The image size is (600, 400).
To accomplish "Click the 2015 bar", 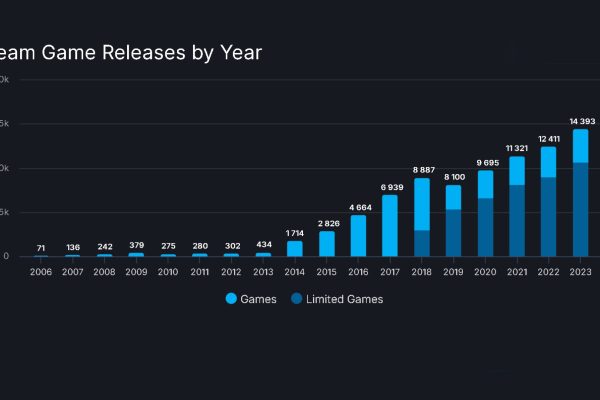I will [x=327, y=243].
